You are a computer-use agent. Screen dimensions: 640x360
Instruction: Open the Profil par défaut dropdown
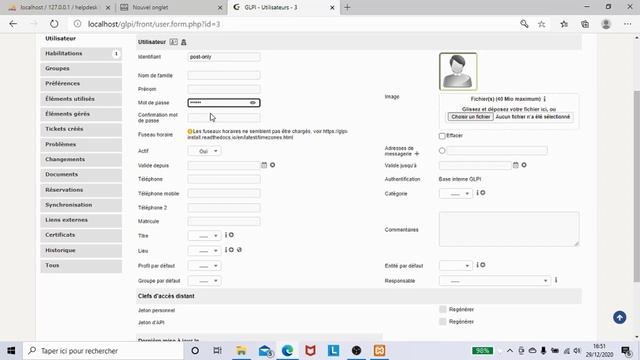[204, 266]
